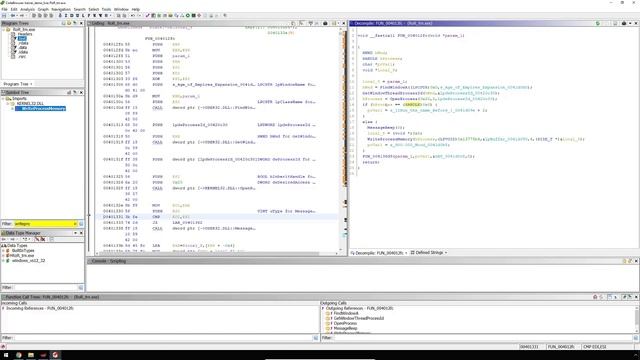Select OpenProcess in Outgoing Calls
Viewport: 640px width, 360px height.
(345, 323)
